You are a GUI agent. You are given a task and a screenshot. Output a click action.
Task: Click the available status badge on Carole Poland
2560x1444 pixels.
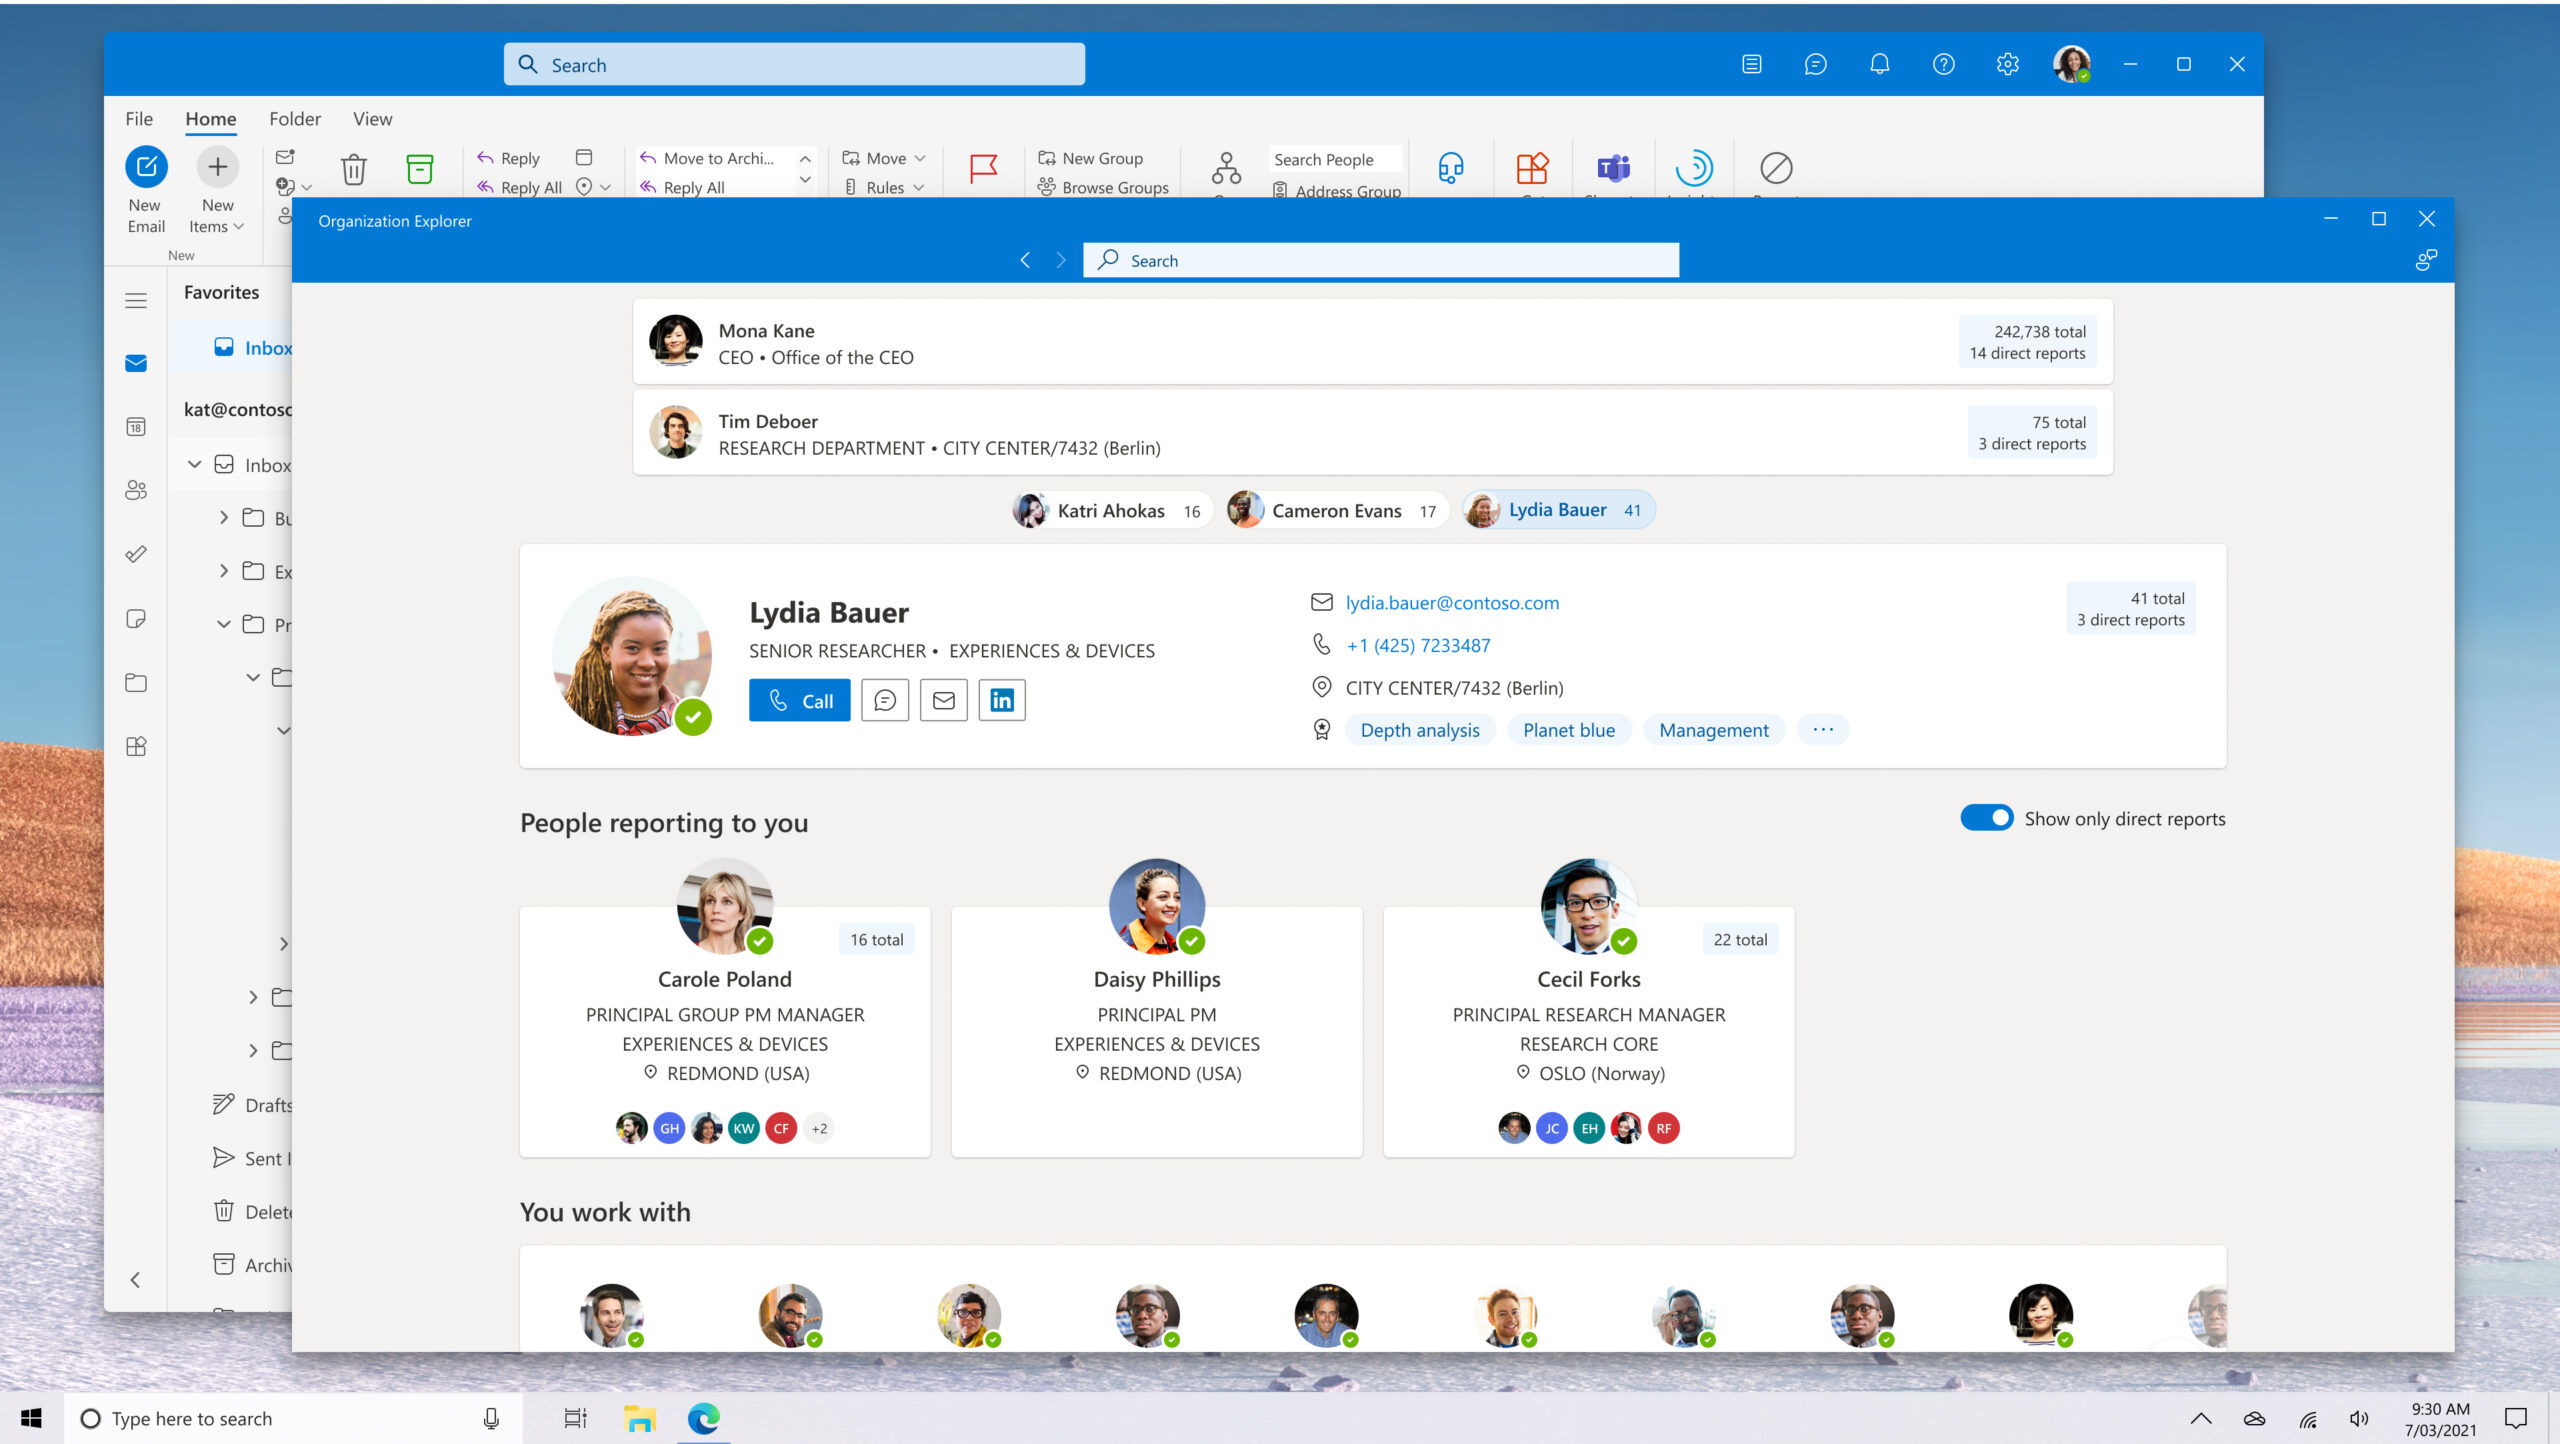coord(760,939)
